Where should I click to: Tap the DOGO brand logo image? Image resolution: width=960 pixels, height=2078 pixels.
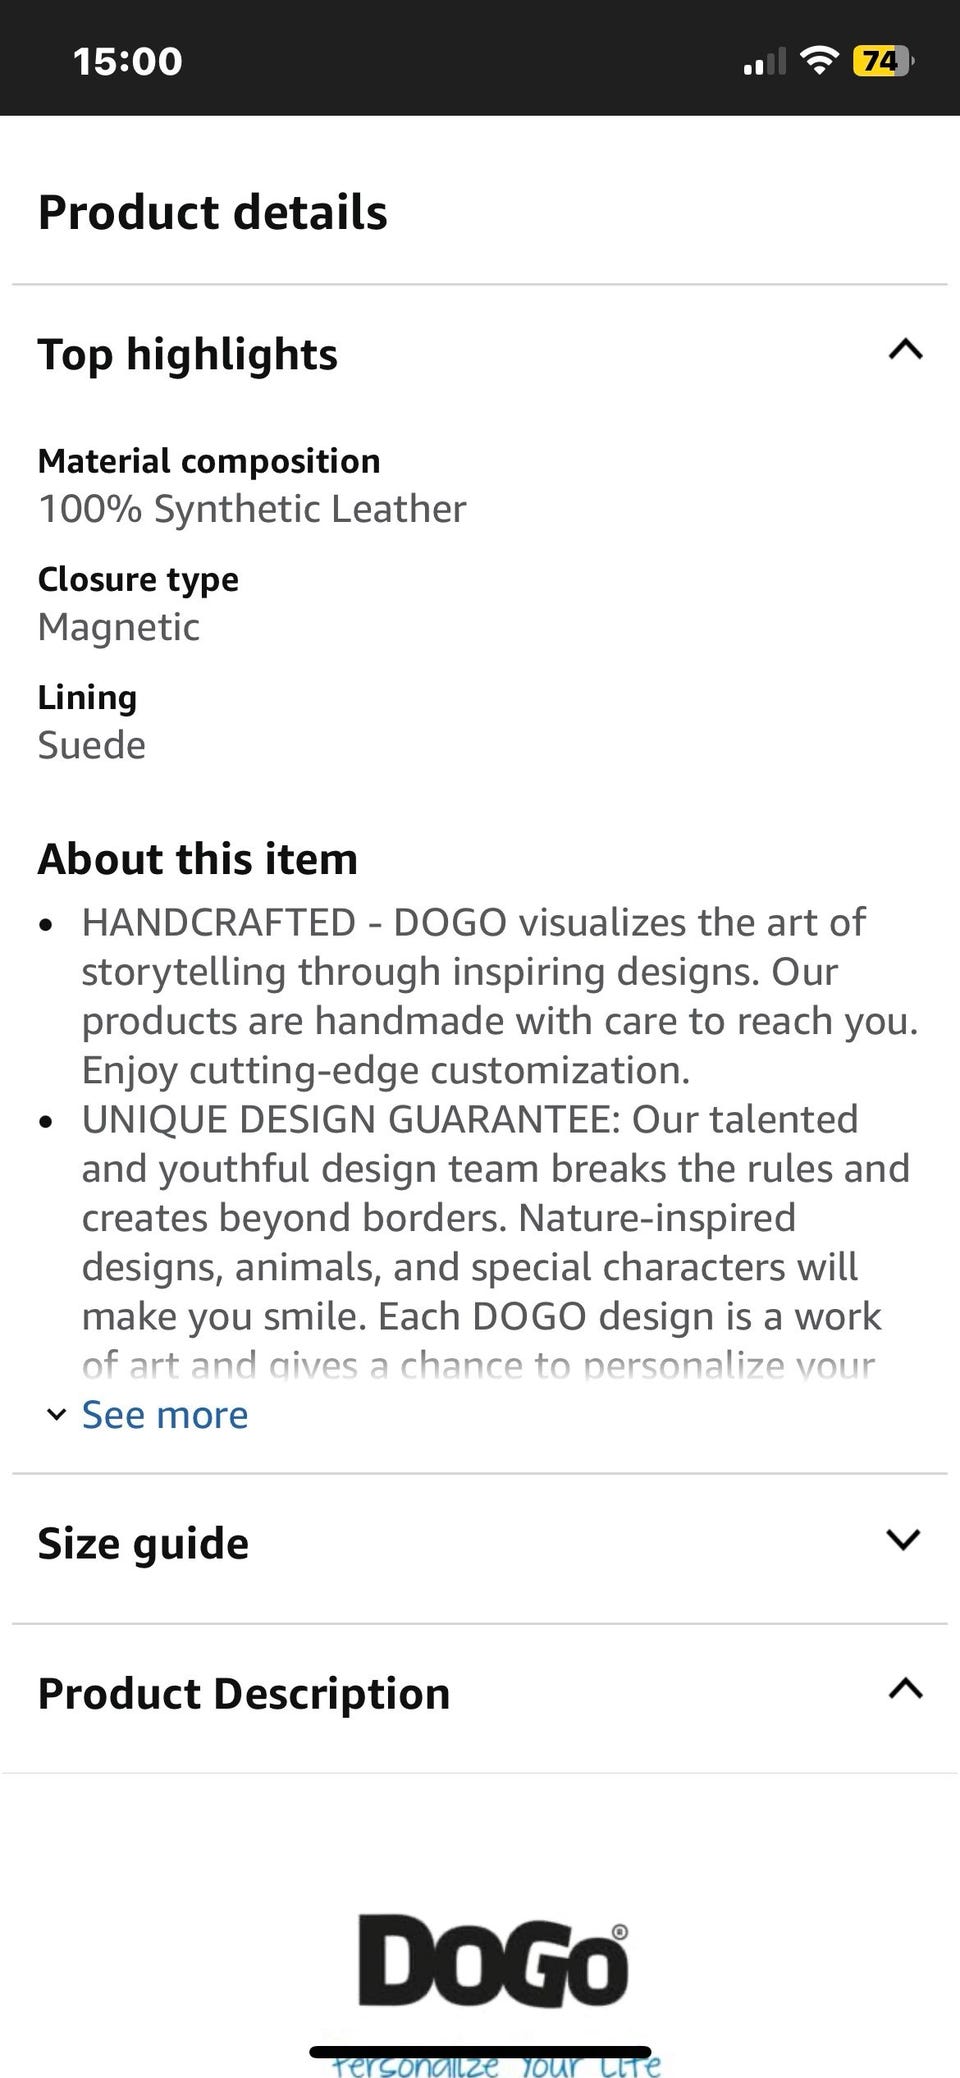pos(494,1962)
